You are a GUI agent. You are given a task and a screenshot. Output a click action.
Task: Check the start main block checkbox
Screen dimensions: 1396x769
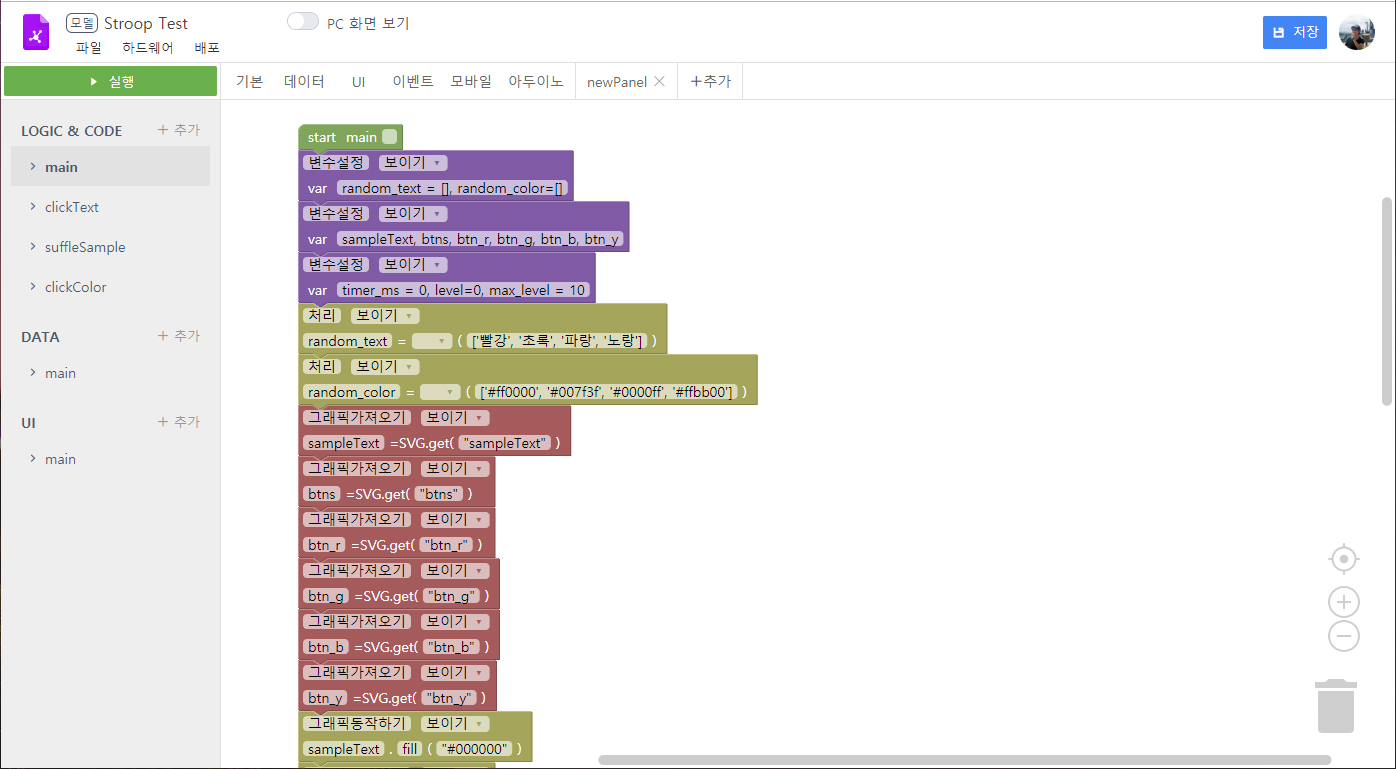pos(390,137)
